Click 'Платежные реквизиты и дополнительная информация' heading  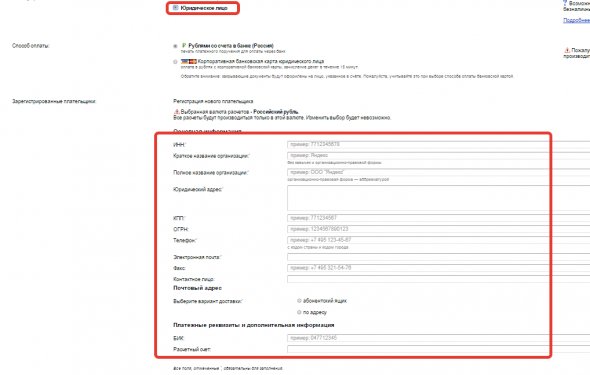(x=254, y=325)
